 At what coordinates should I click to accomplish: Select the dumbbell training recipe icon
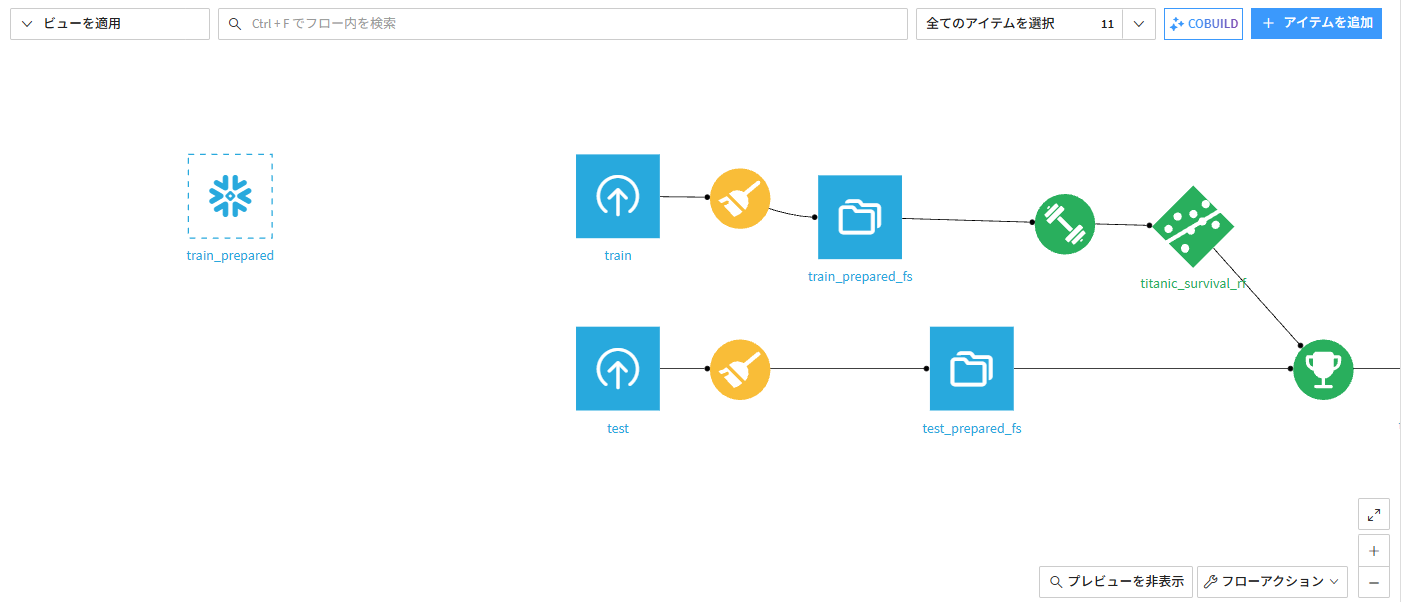pos(1065,224)
